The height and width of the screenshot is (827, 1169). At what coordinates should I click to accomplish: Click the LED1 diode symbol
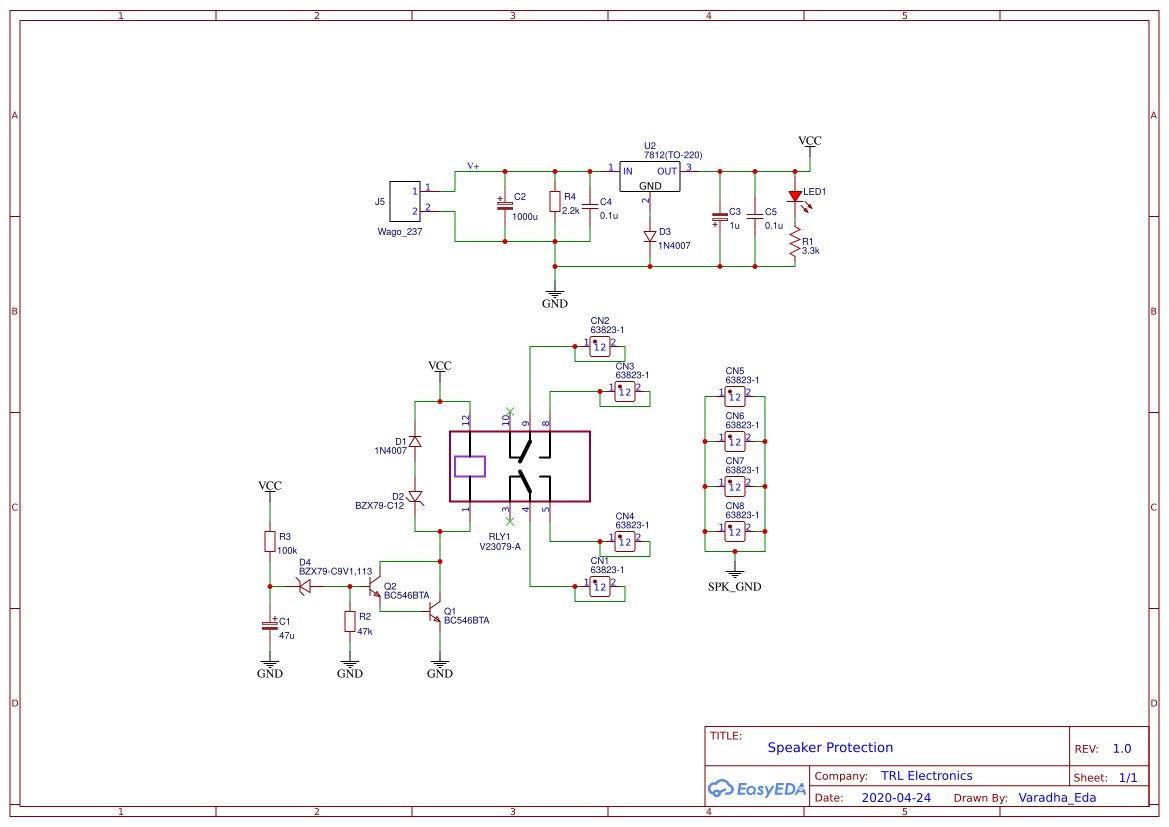[797, 196]
